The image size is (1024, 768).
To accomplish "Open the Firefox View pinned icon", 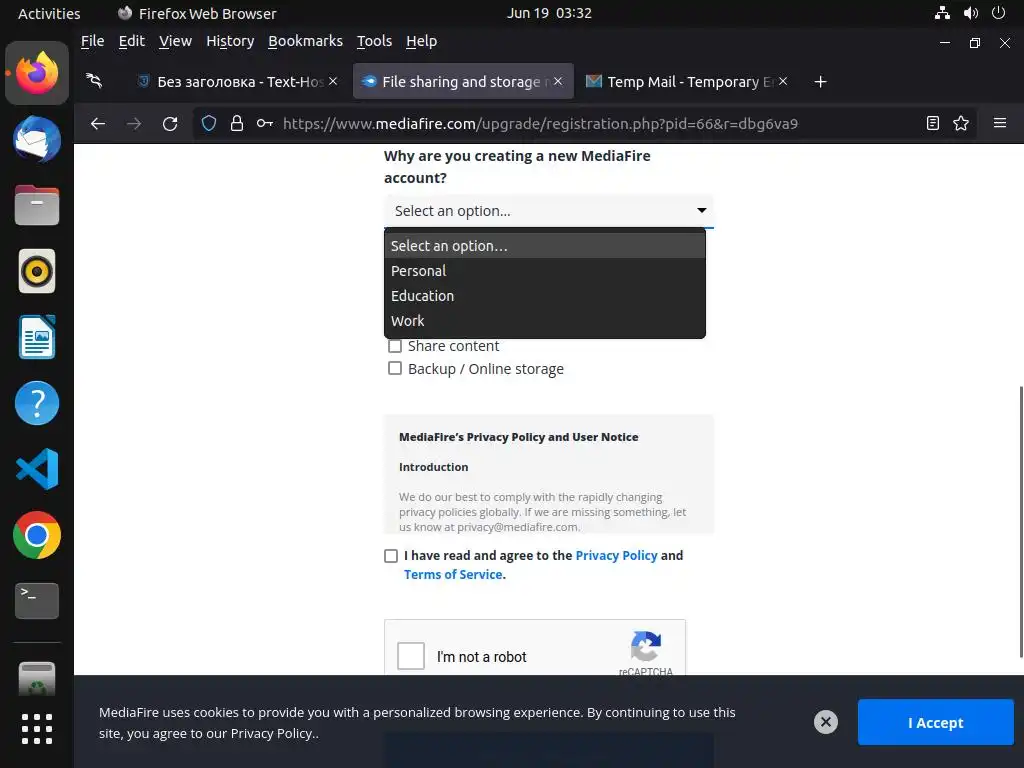I will tap(95, 81).
